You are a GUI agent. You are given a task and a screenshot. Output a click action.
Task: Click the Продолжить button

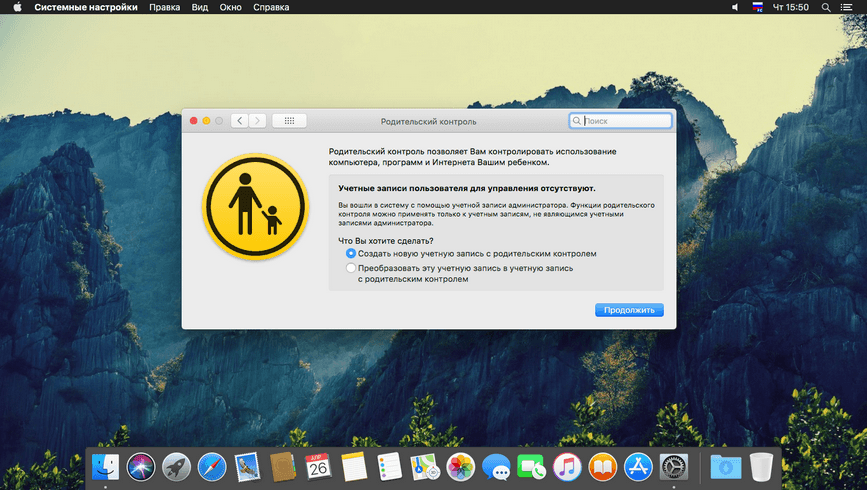(x=629, y=310)
